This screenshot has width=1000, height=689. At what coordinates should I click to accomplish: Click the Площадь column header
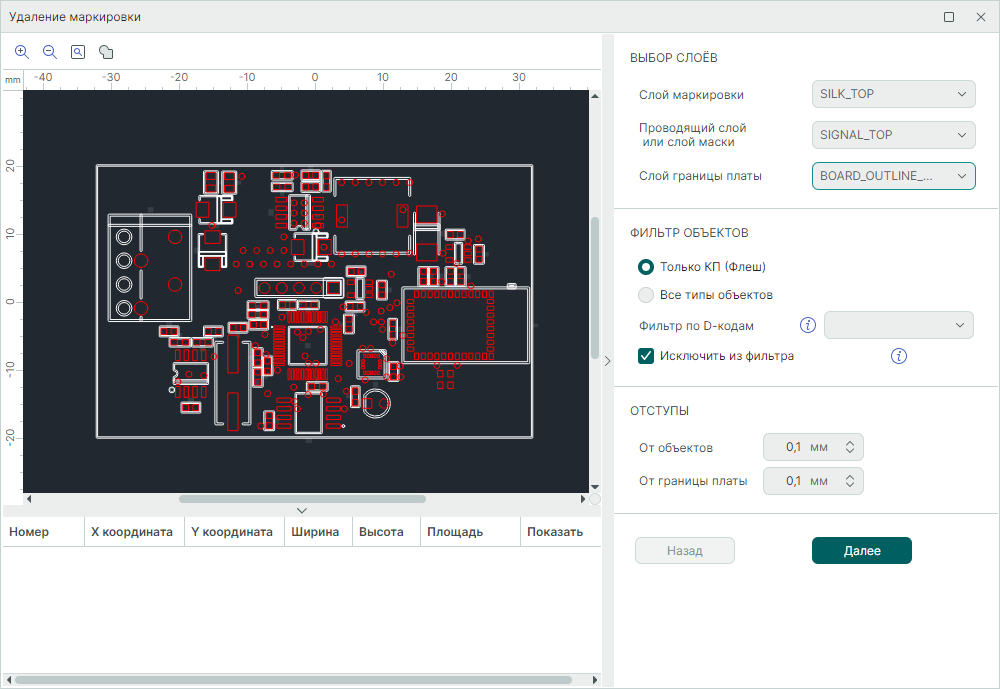click(x=455, y=532)
